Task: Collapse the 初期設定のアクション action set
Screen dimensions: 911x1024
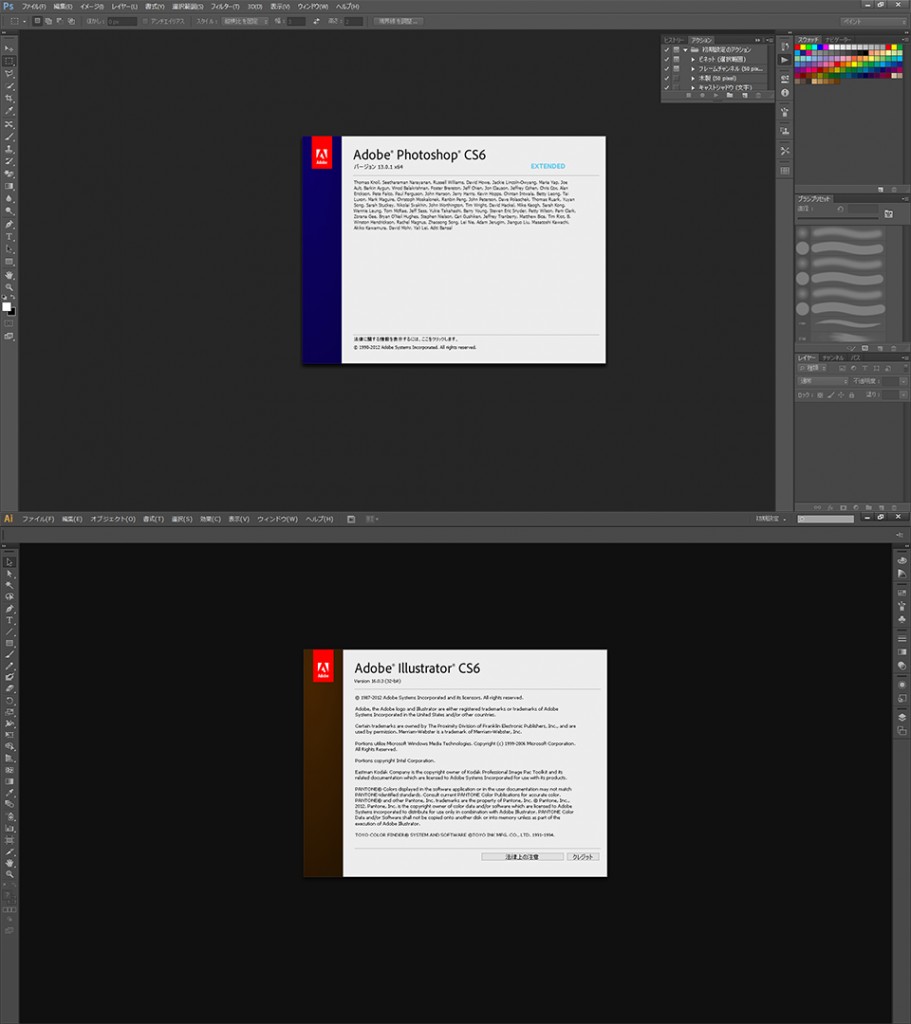Action: point(685,50)
